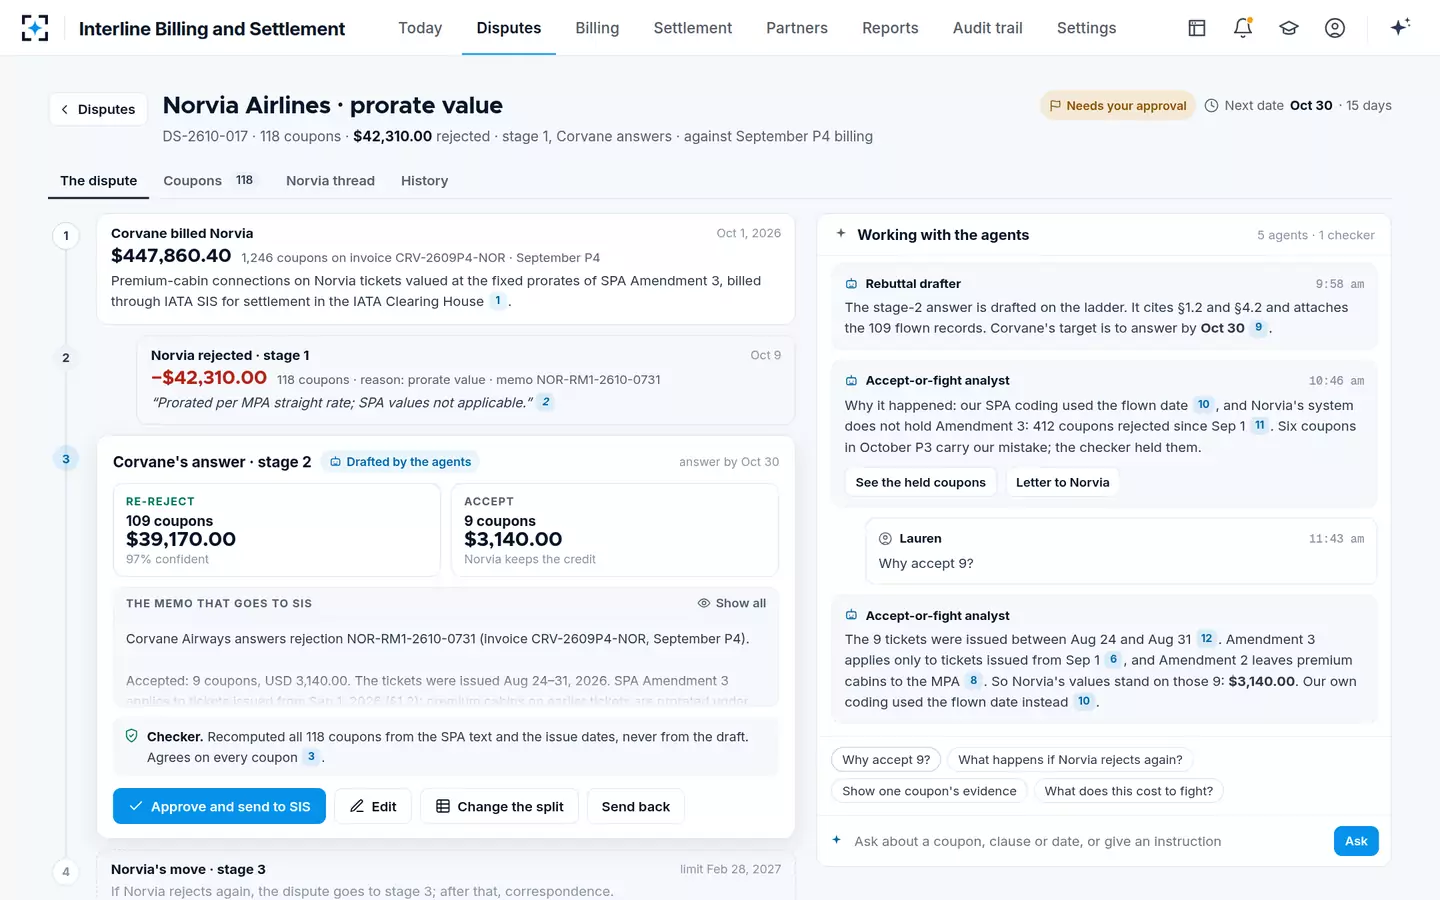Open the Accept 9 coupons card
1440x900 pixels.
615,530
